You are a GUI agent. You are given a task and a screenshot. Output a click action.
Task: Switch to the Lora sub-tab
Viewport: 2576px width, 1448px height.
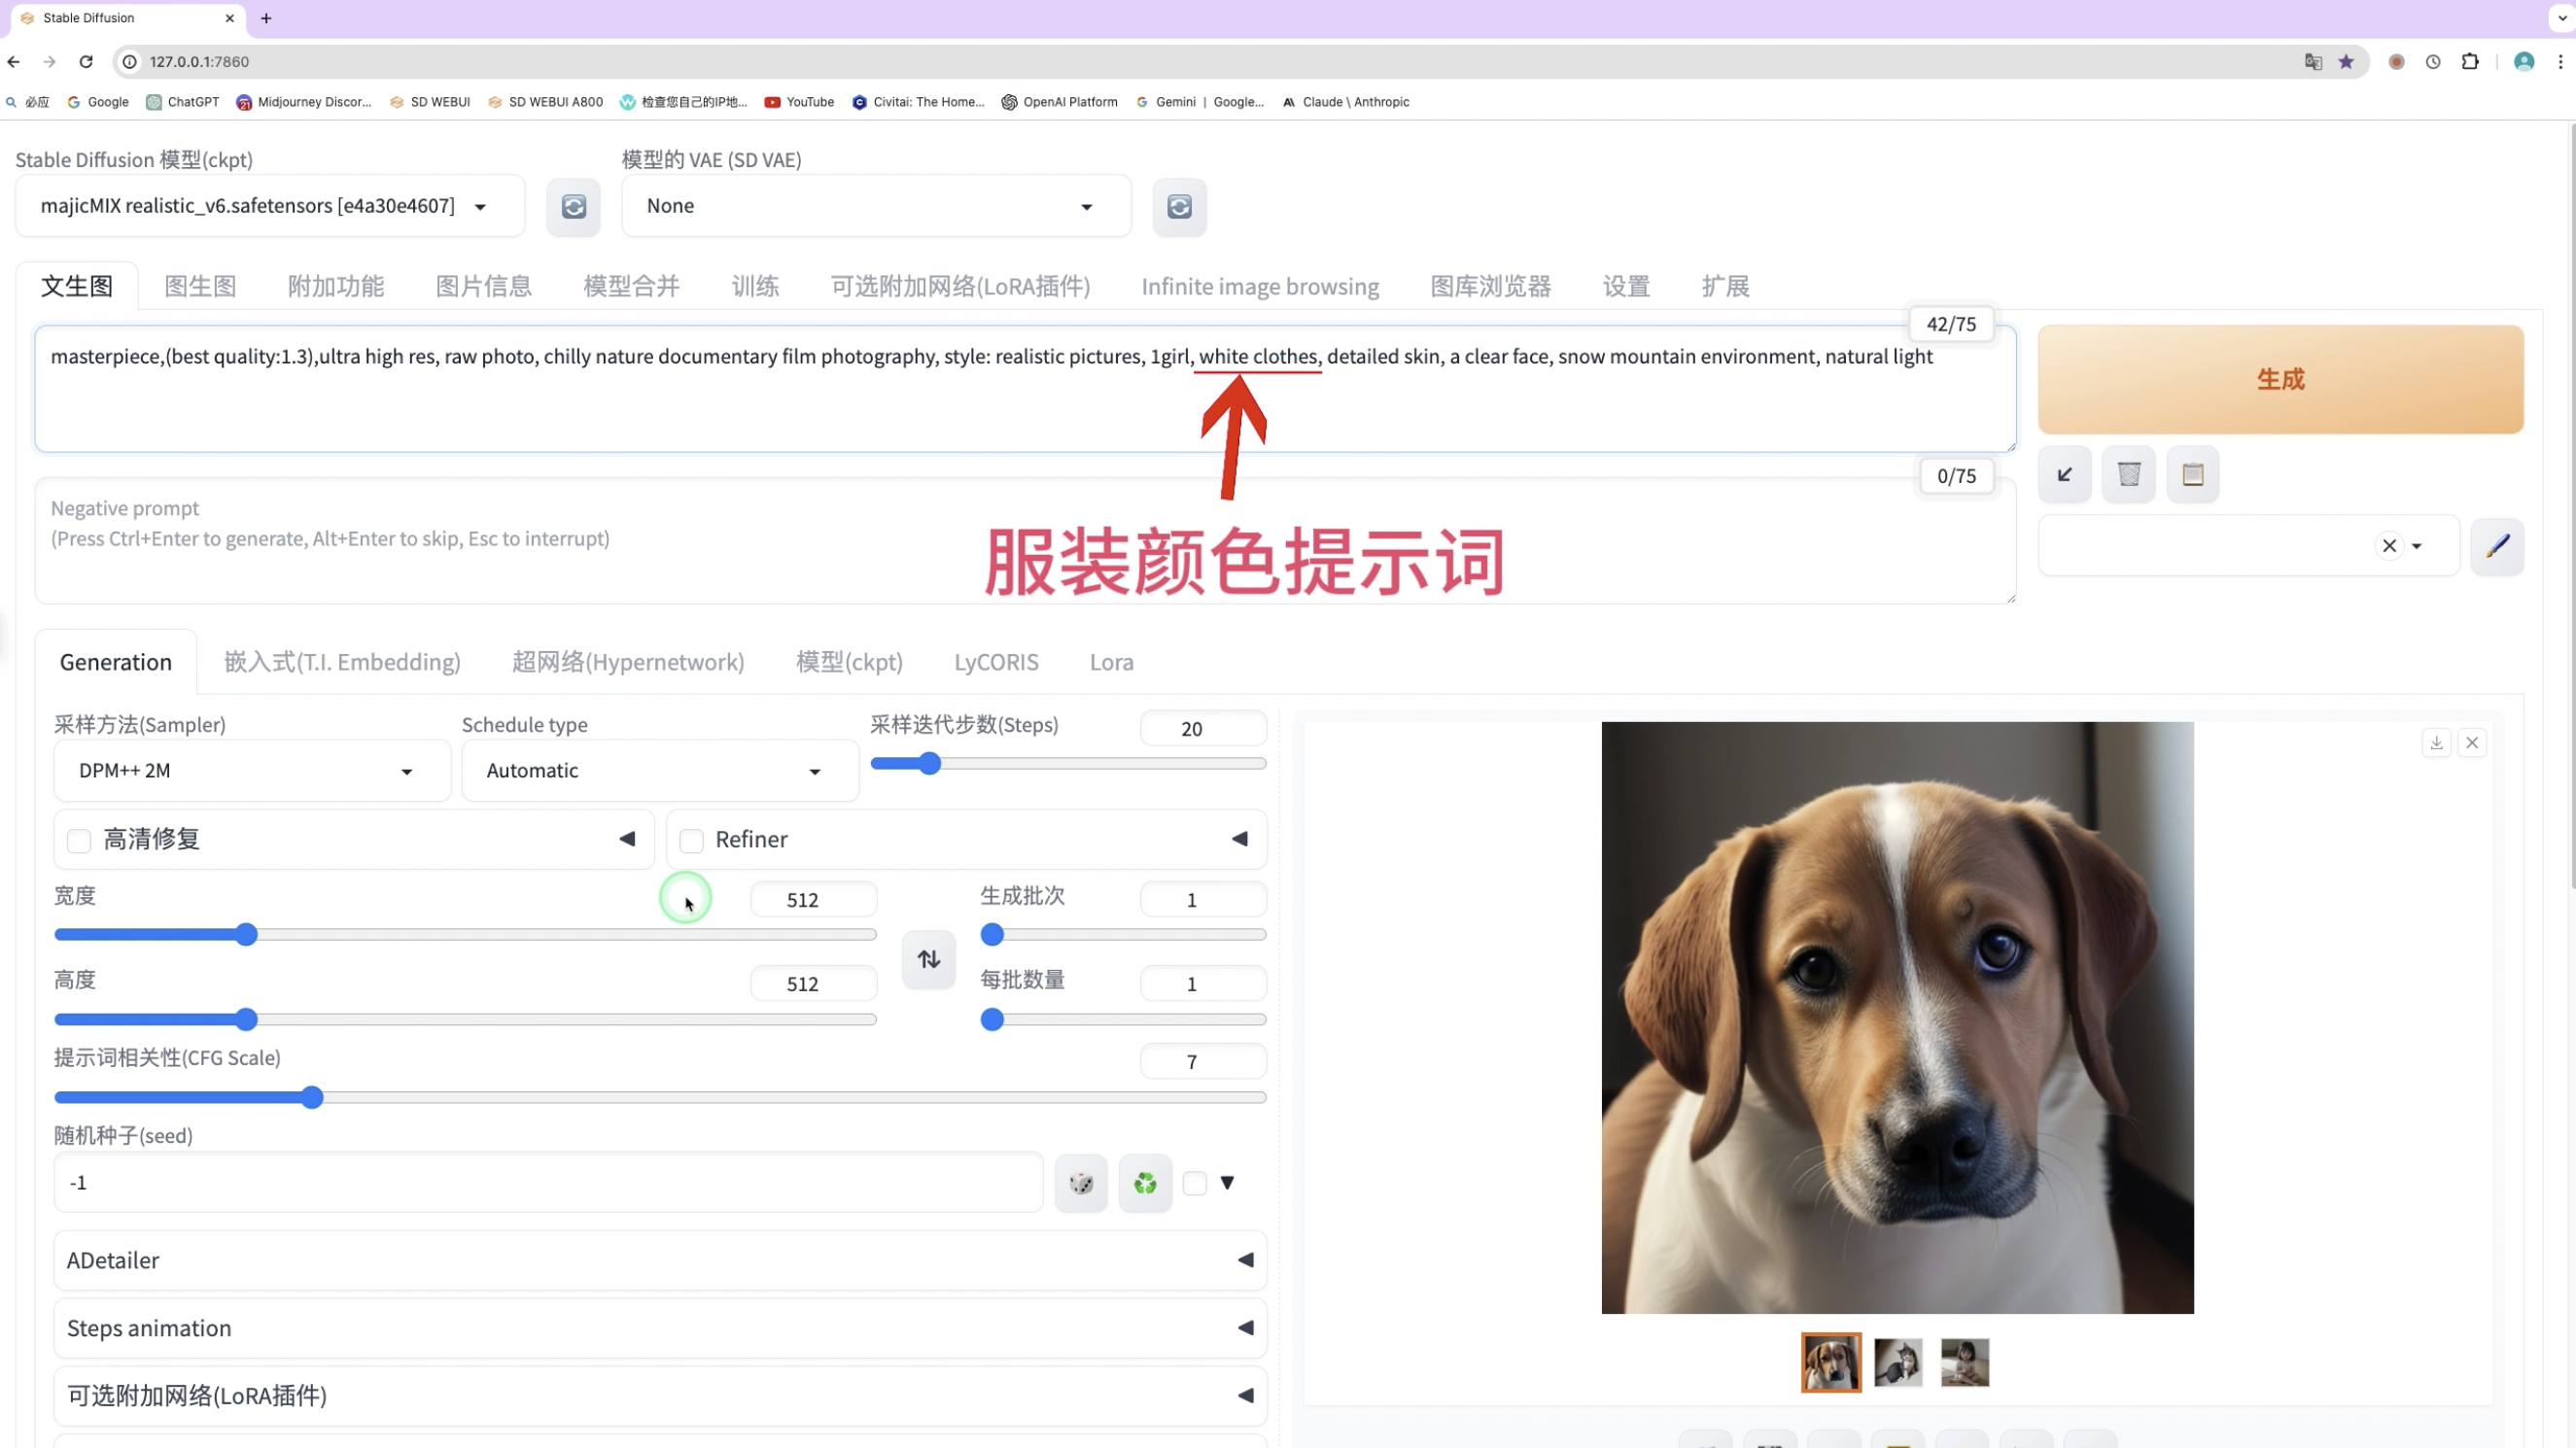coord(1111,663)
